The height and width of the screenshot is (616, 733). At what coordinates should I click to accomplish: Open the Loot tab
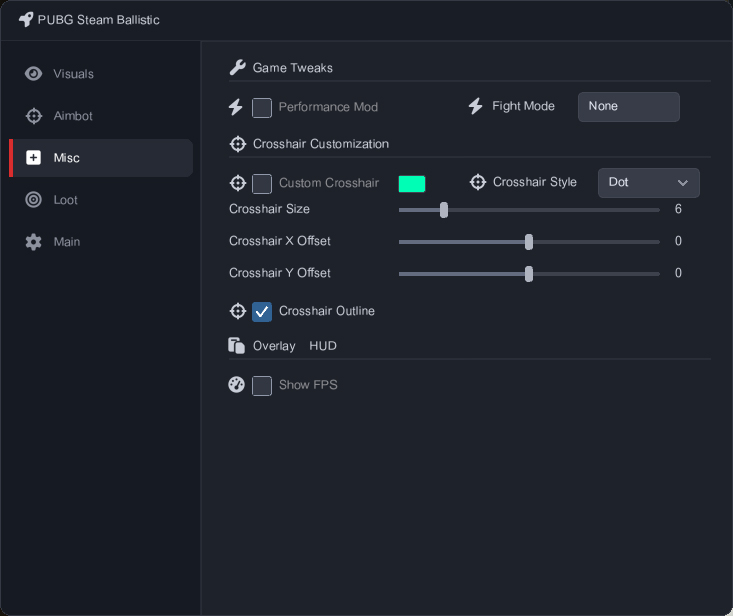tap(101, 200)
